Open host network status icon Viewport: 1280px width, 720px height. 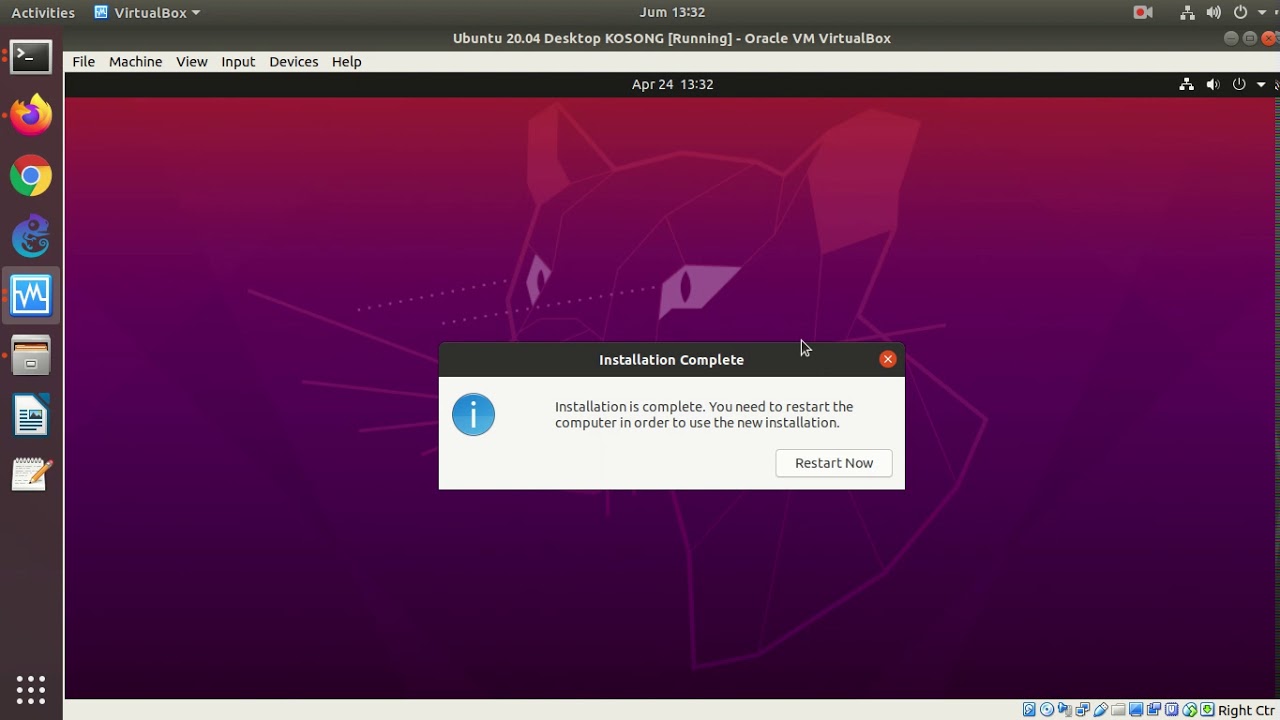[x=1187, y=12]
